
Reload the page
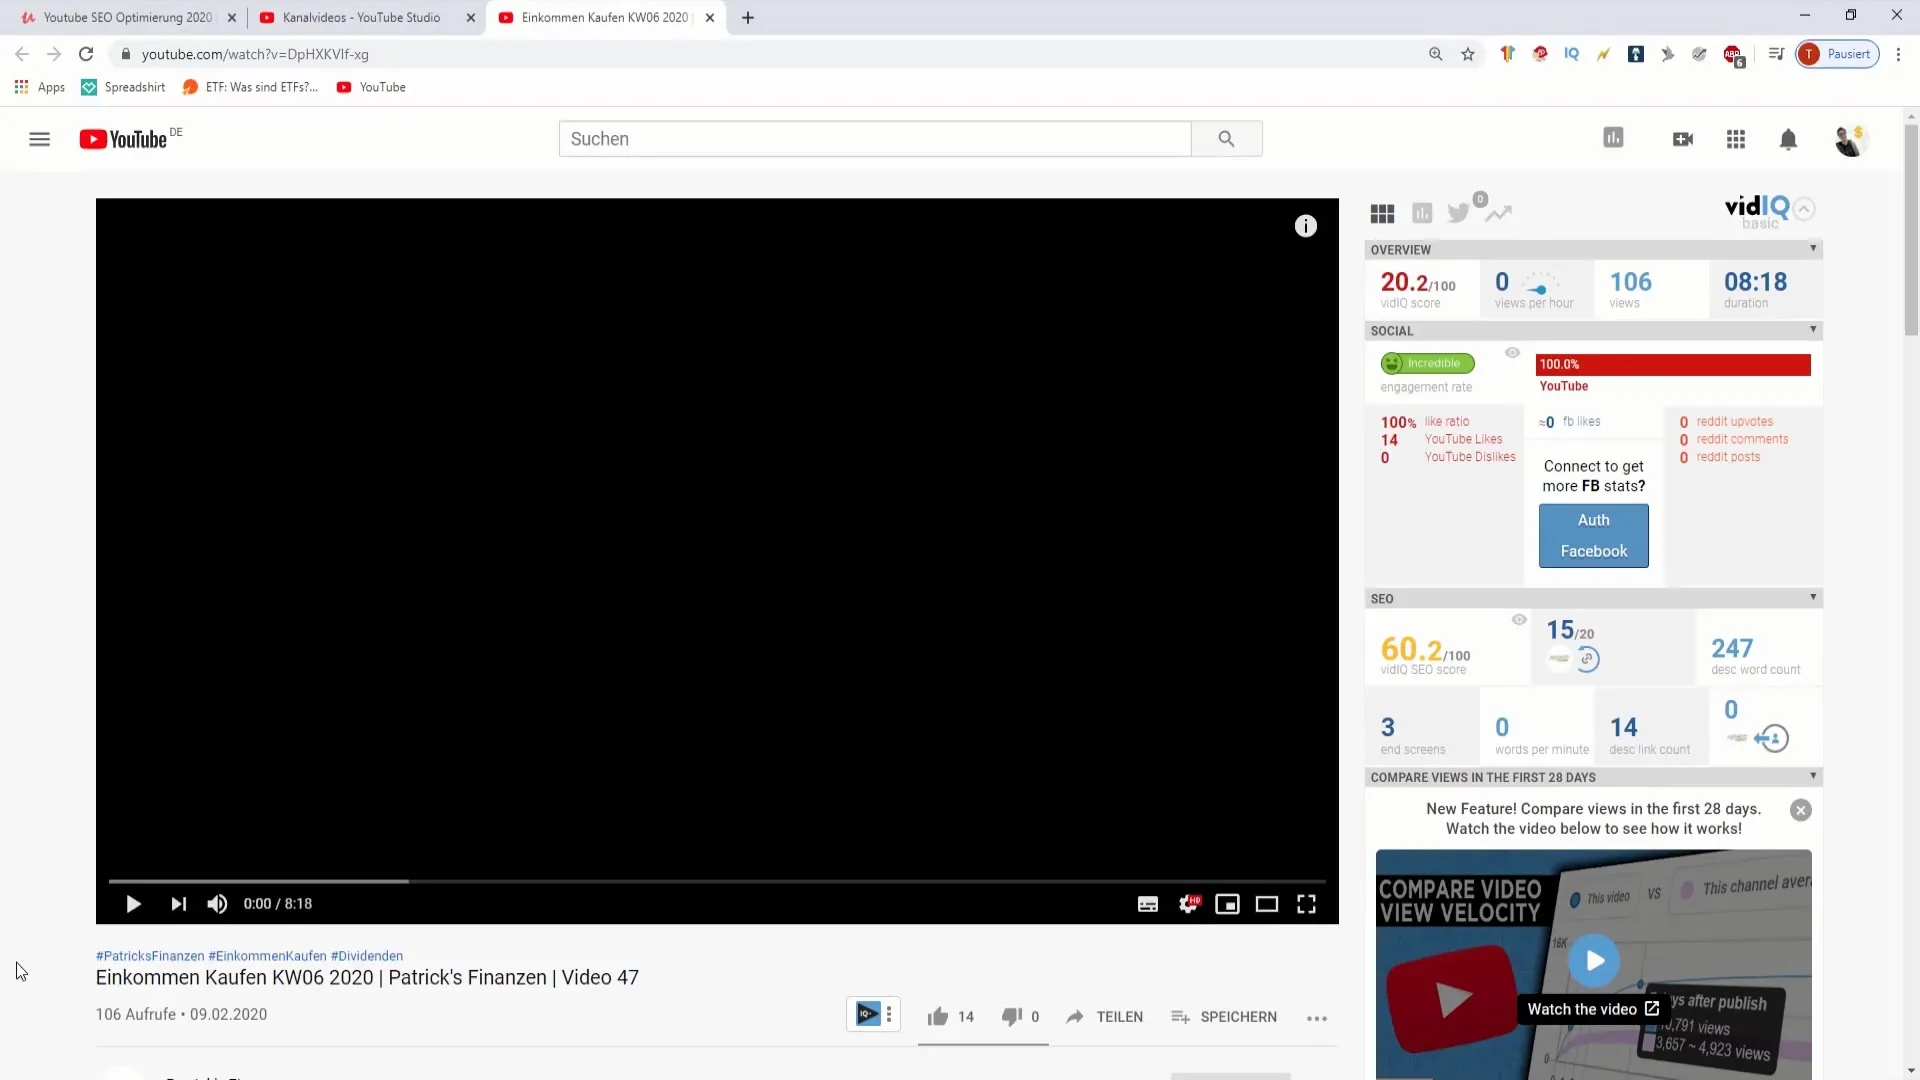tap(86, 54)
